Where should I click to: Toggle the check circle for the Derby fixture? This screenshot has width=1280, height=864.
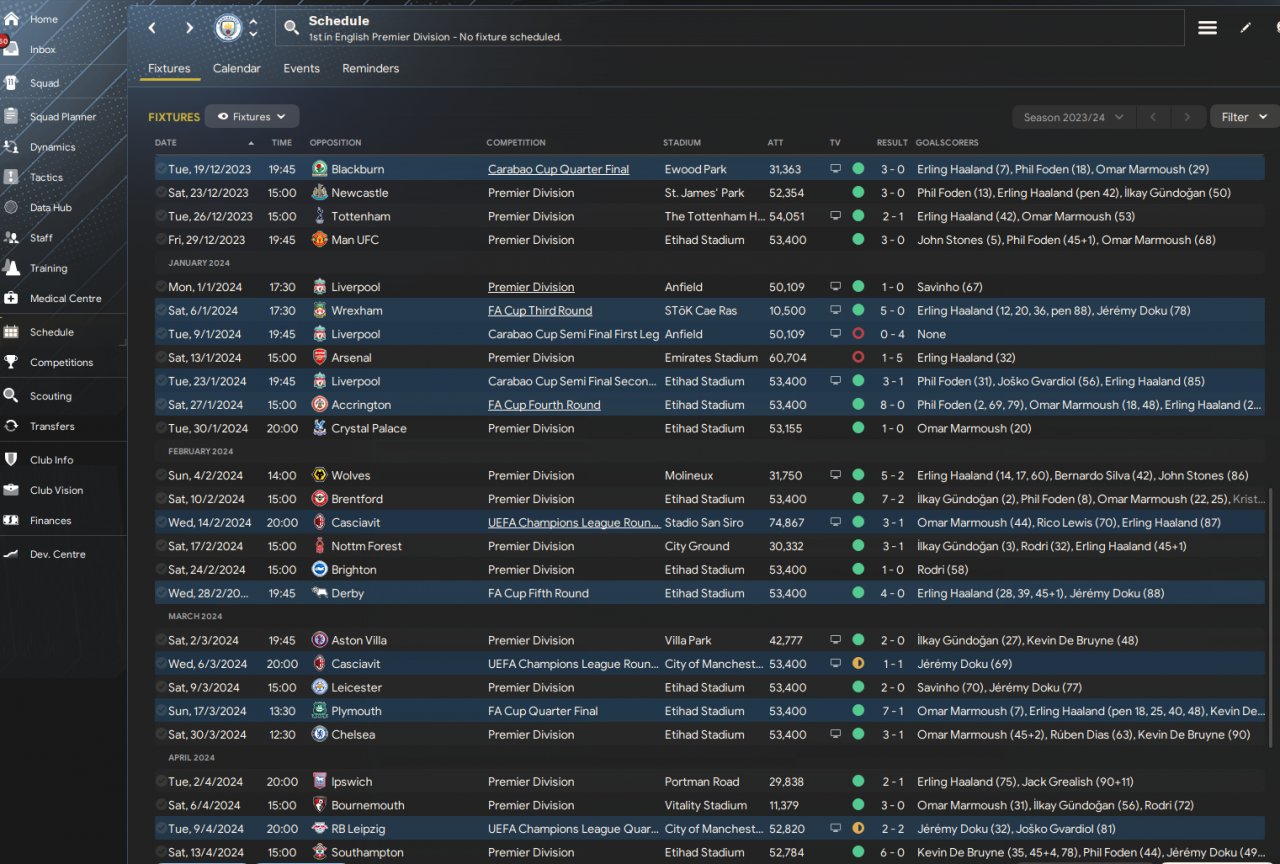pos(161,594)
